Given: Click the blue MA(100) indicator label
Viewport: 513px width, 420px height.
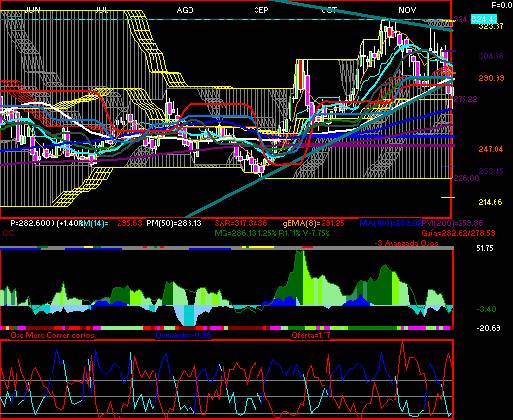Looking at the screenshot, I should click(391, 223).
